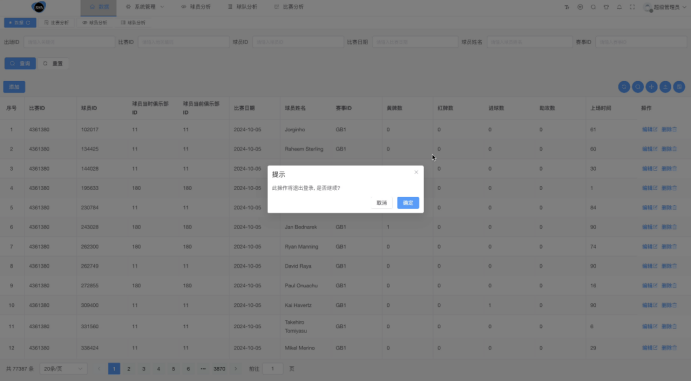The width and height of the screenshot is (692, 382).
Task: Open the 20条/页 page size dropdown
Action: point(63,369)
